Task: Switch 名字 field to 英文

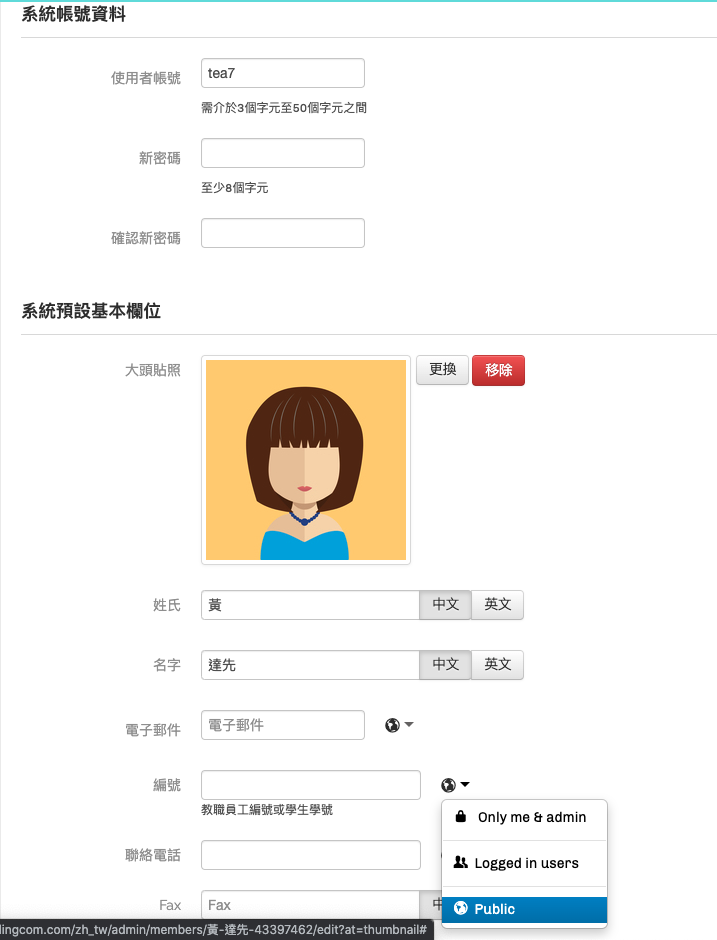Action: coord(497,665)
